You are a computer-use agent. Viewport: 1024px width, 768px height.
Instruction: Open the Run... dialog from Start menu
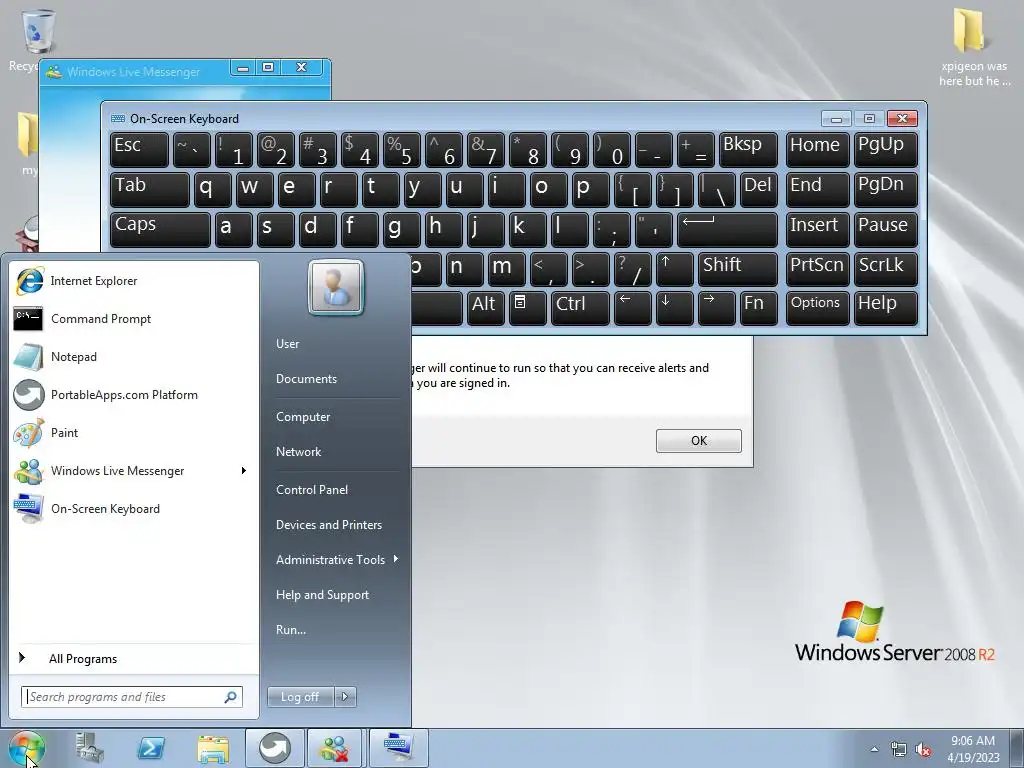pyautogui.click(x=291, y=630)
